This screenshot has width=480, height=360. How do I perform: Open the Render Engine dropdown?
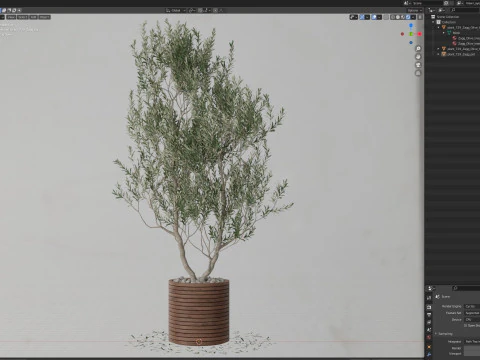click(472, 306)
